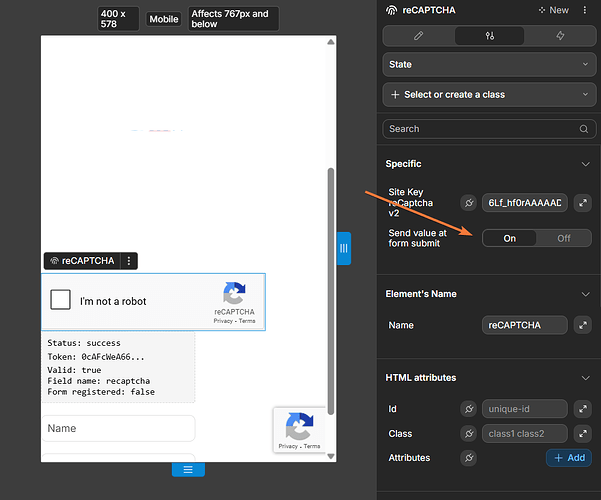The height and width of the screenshot is (500, 601).
Task: Collapse the HTML attributes section
Action: (x=585, y=378)
